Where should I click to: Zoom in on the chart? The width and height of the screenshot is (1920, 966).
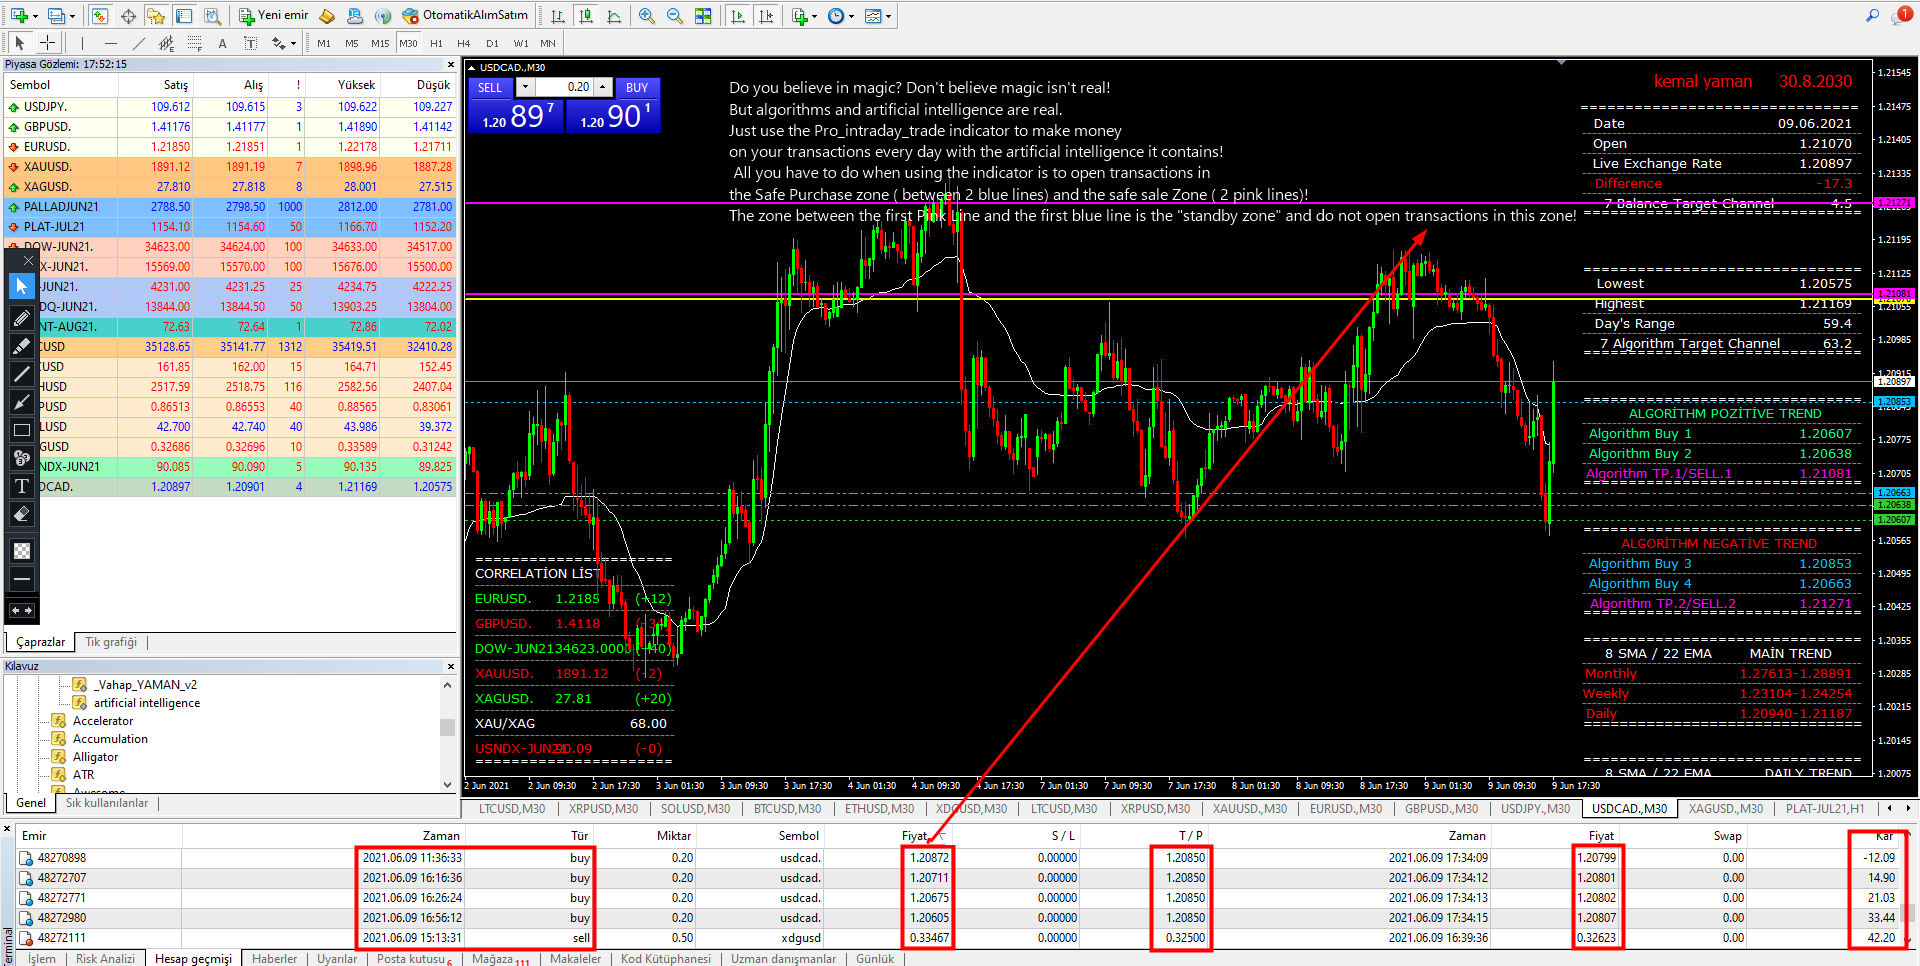(x=647, y=16)
